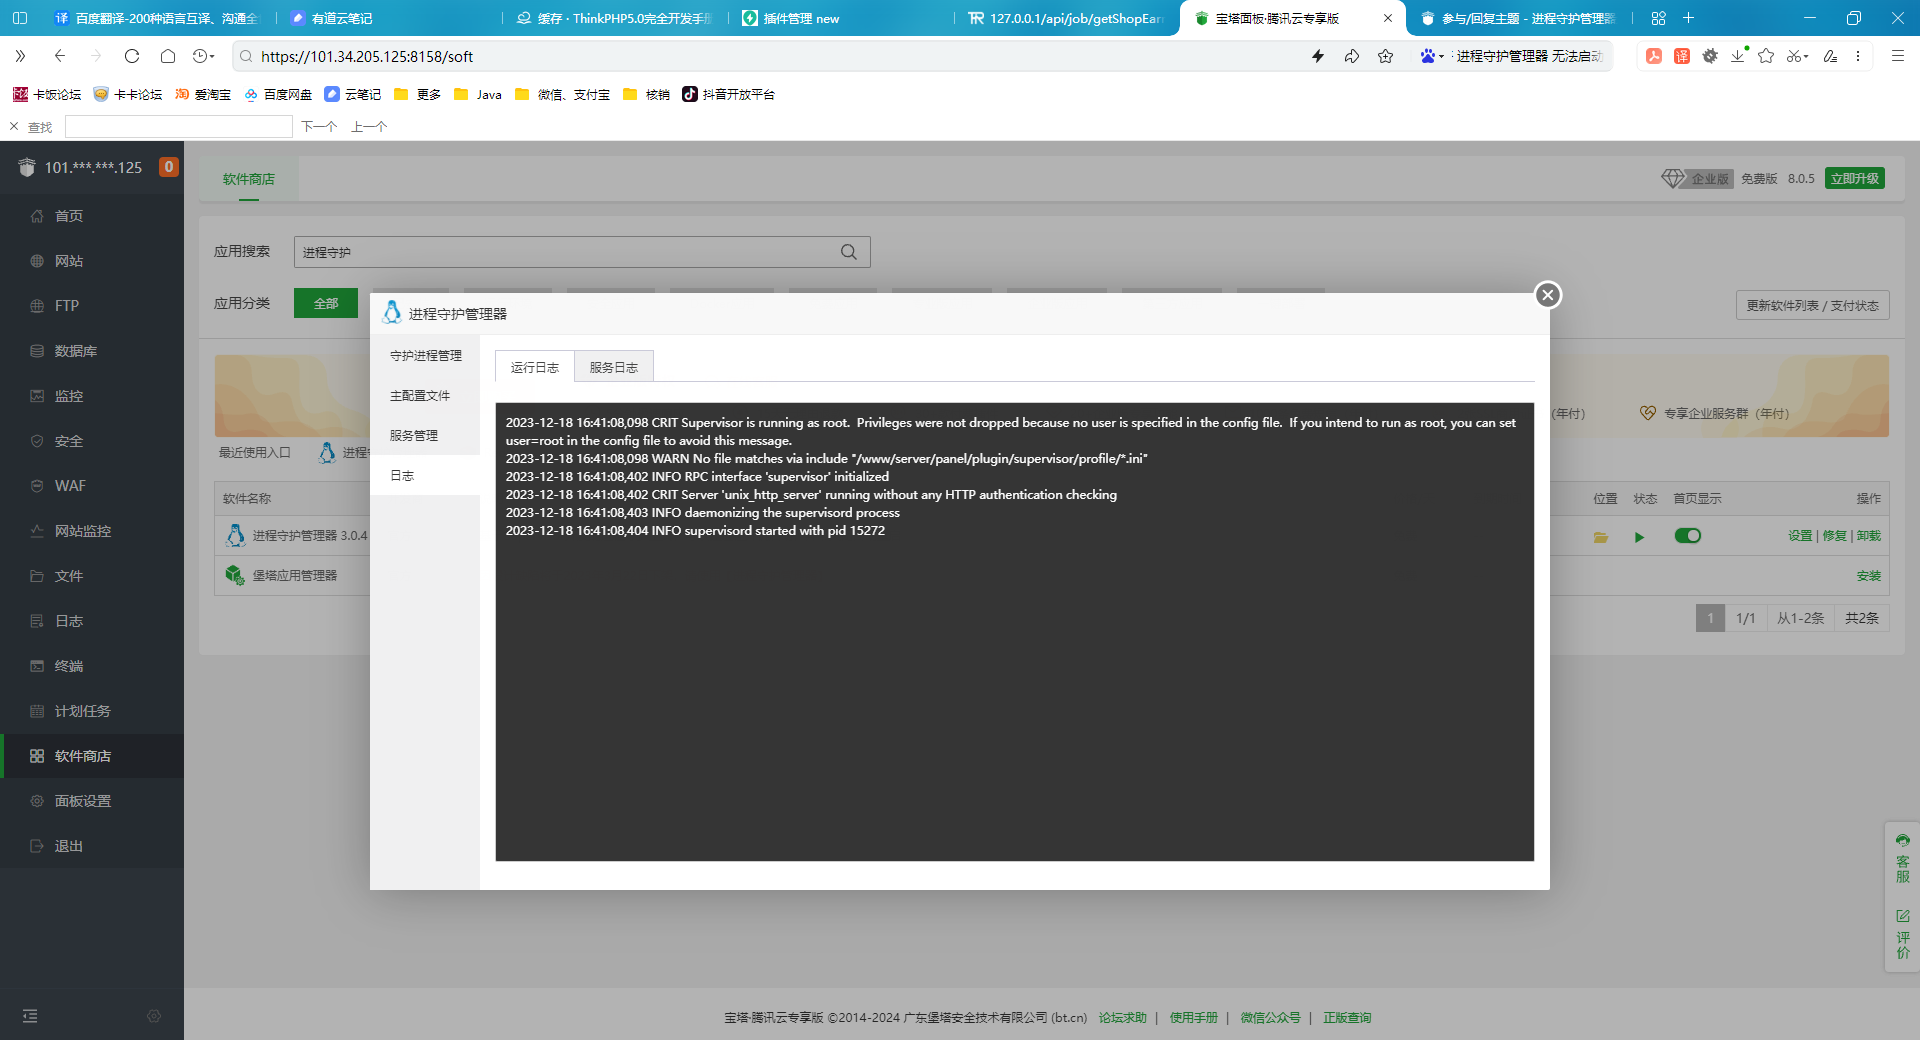Switch to the 服务日志 tab

(613, 367)
